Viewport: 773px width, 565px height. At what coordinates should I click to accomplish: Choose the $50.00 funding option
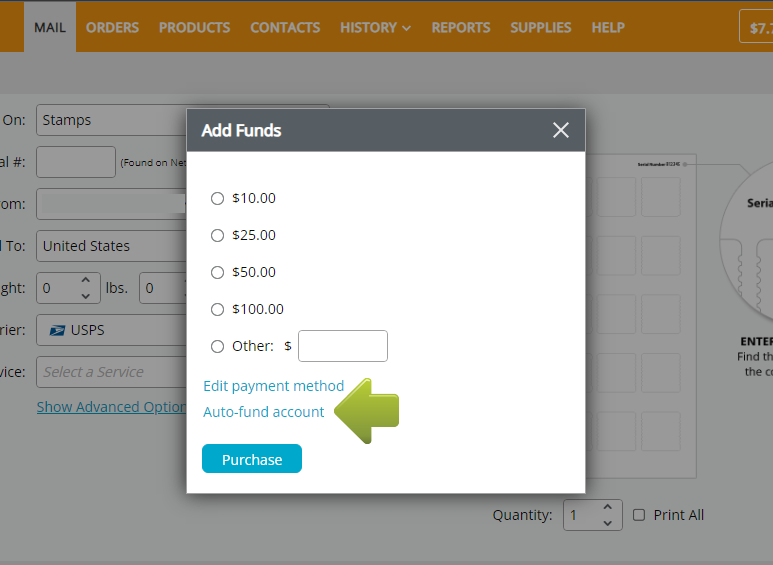click(x=217, y=272)
